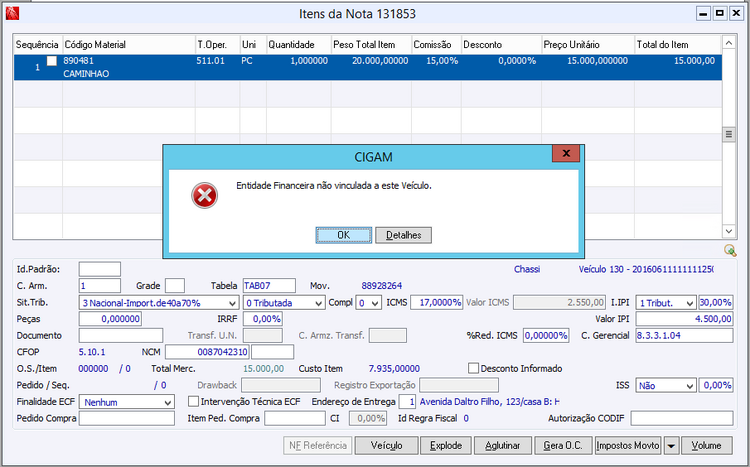Click the CIGAM app icon in title bar
Image resolution: width=750 pixels, height=467 pixels.
(x=12, y=13)
